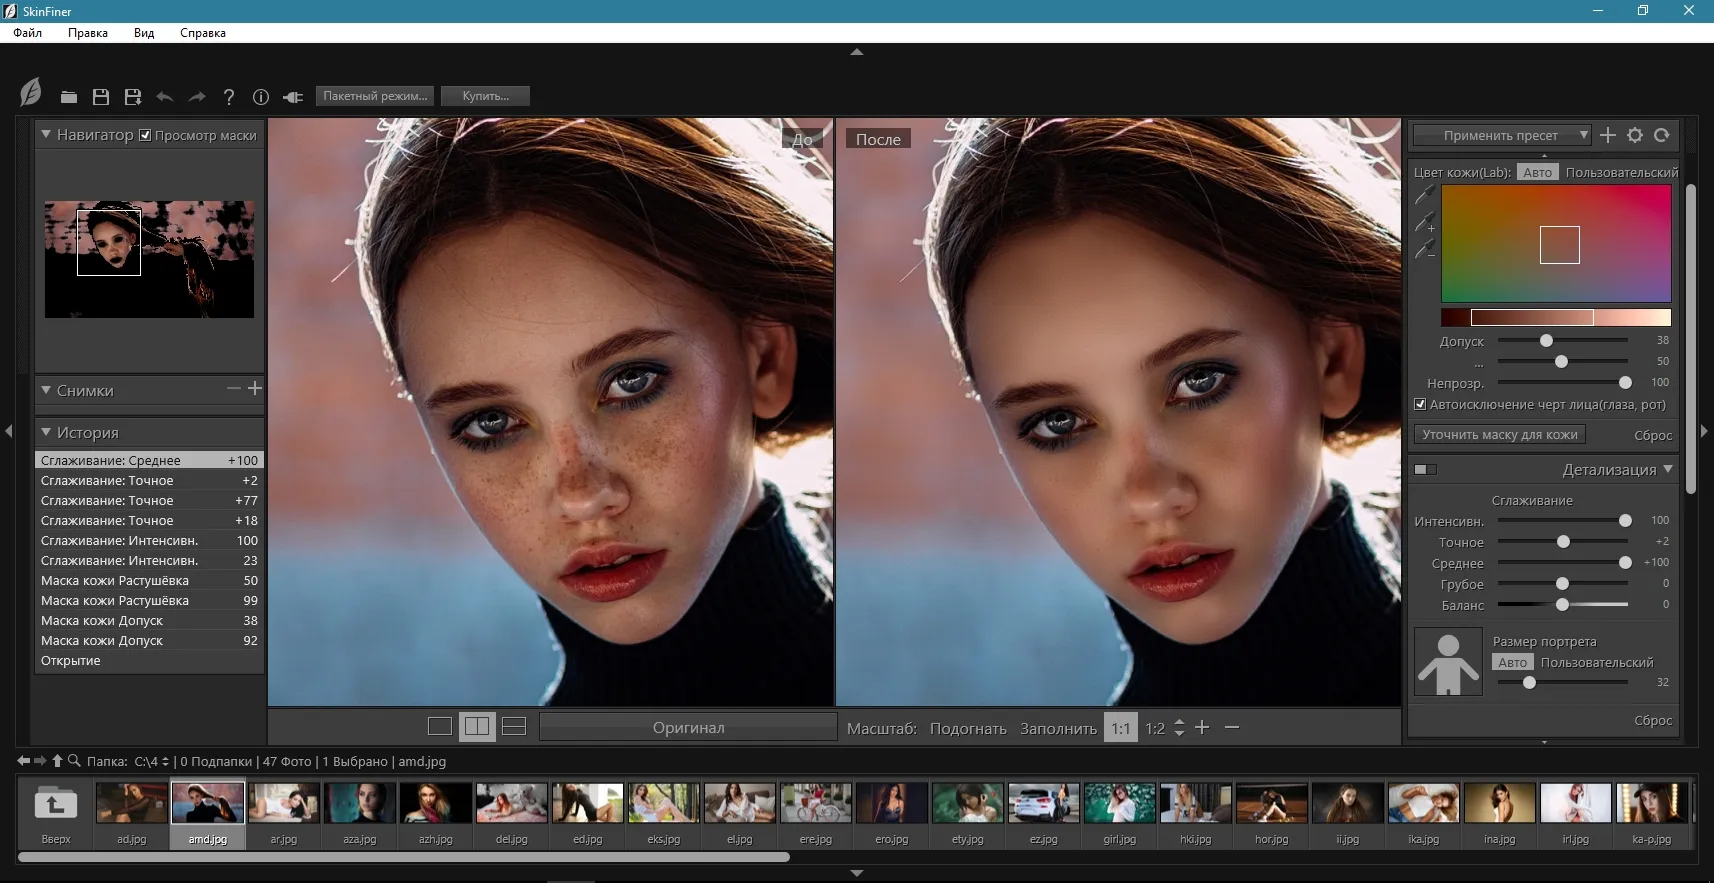
Task: Click Уточнить маску для кожи button
Action: click(x=1499, y=434)
